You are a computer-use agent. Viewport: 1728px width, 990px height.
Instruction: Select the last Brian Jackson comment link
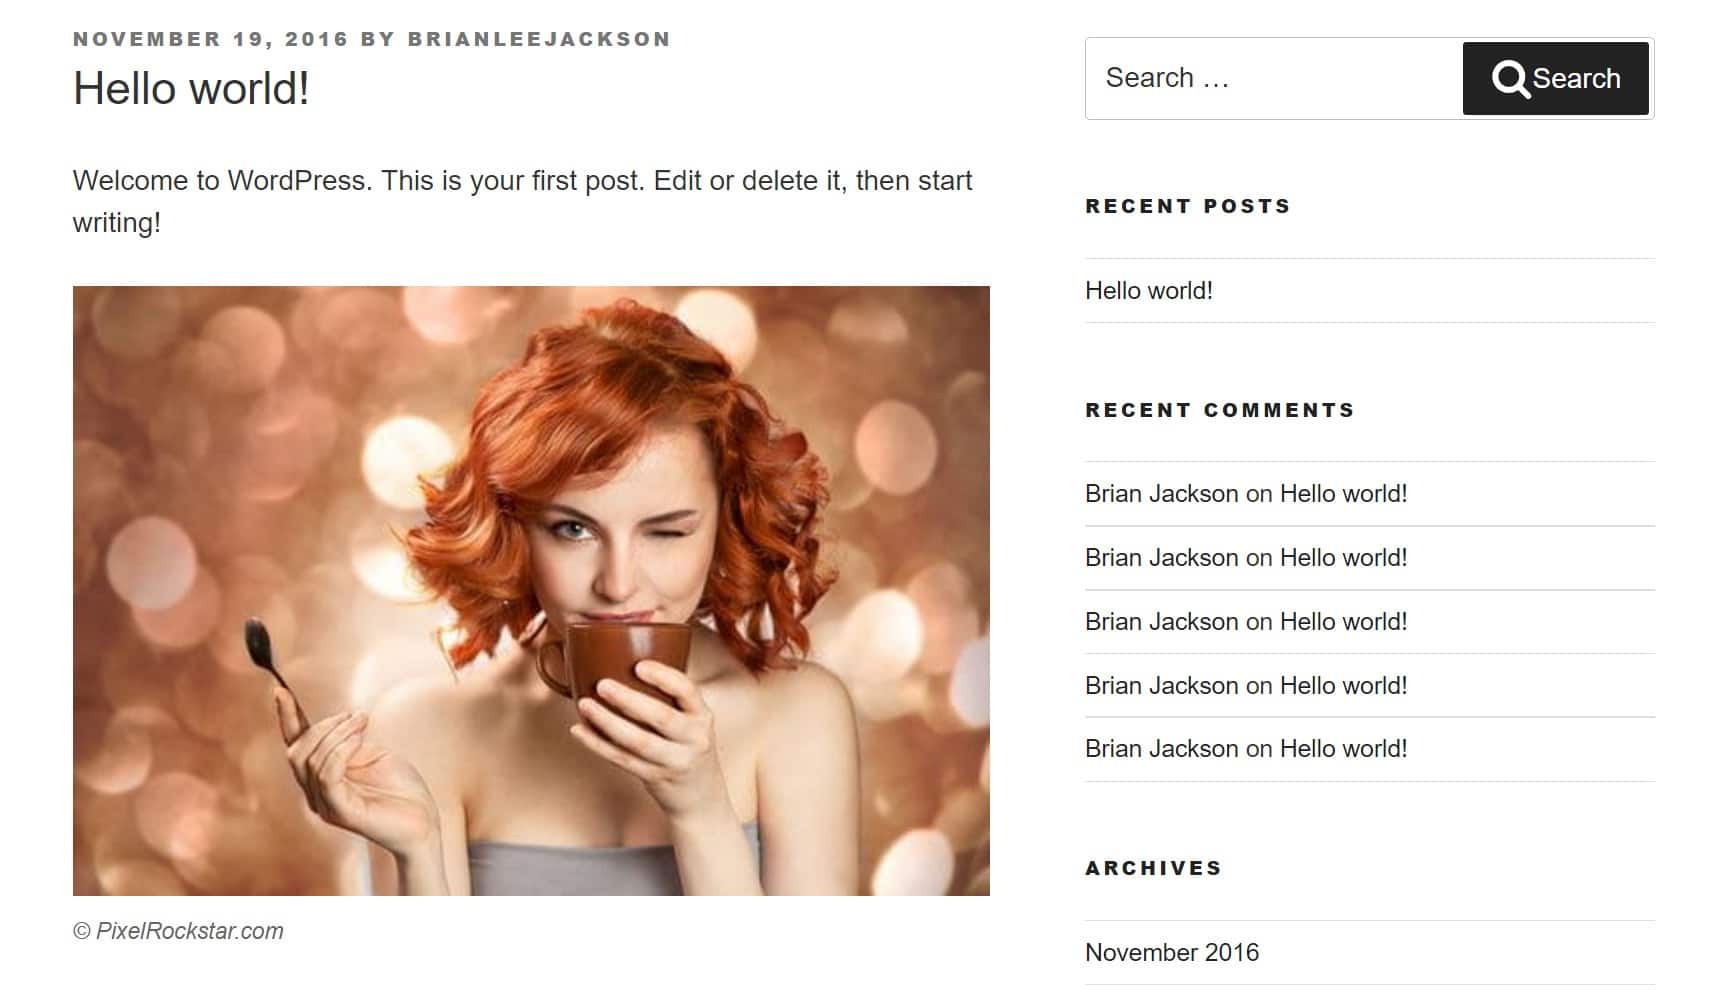(x=1160, y=749)
